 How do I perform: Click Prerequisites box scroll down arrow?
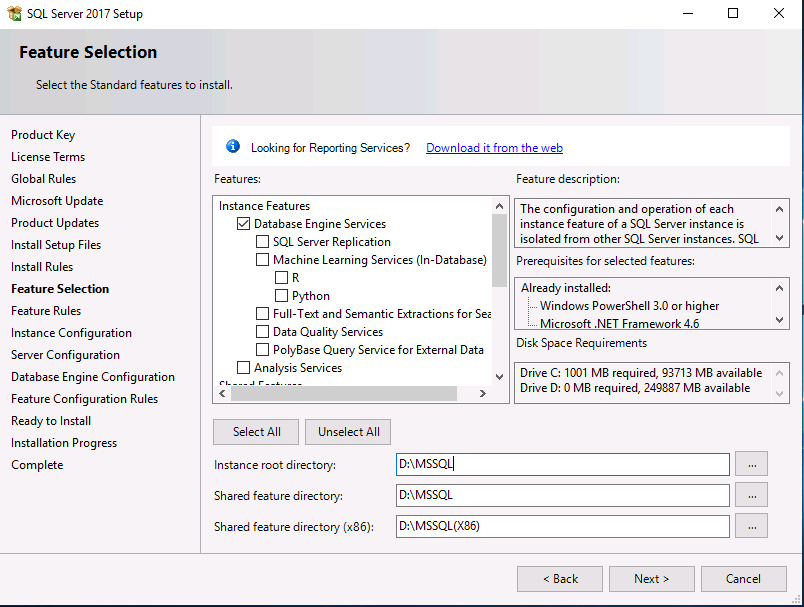(x=779, y=320)
